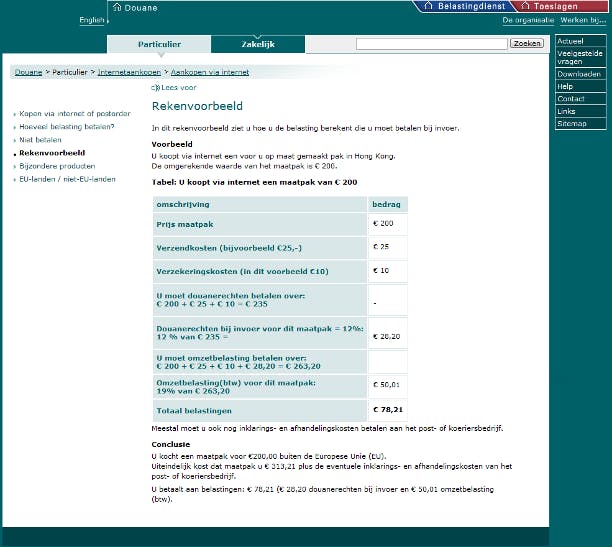Open the Links menu item
This screenshot has width=612, height=547.
pos(580,111)
